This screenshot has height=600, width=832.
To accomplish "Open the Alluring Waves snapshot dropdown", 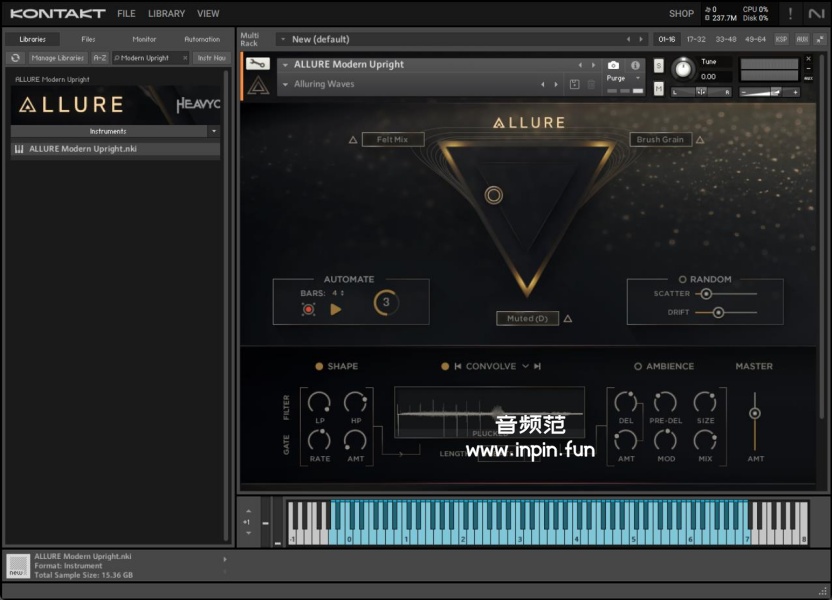I will [285, 84].
